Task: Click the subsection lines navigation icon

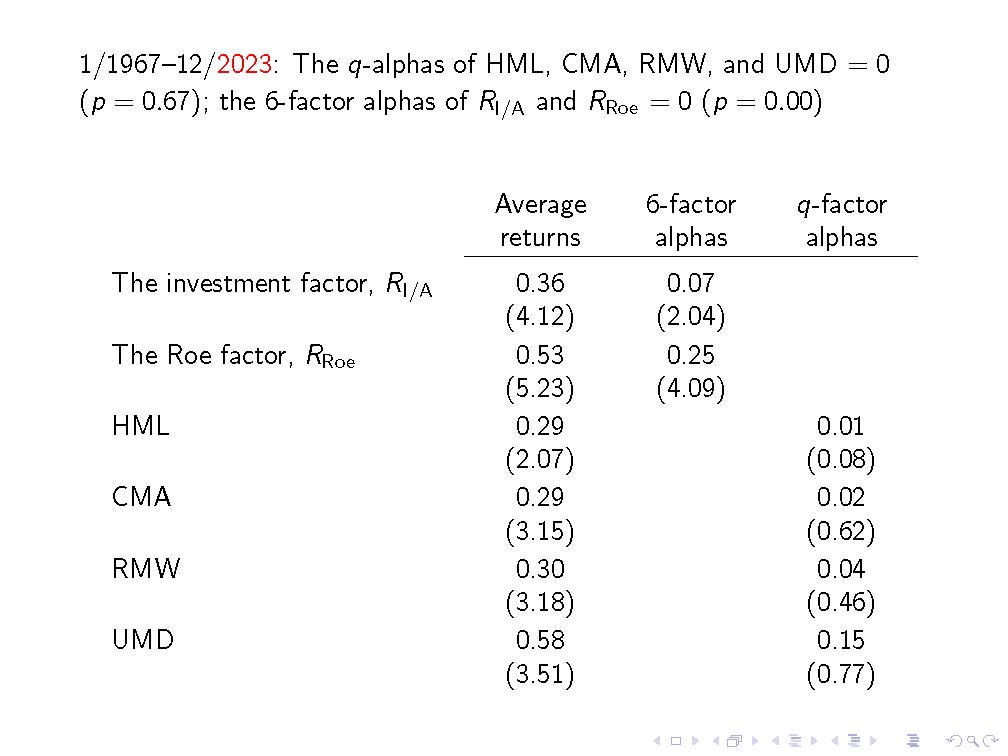Action: (x=794, y=741)
